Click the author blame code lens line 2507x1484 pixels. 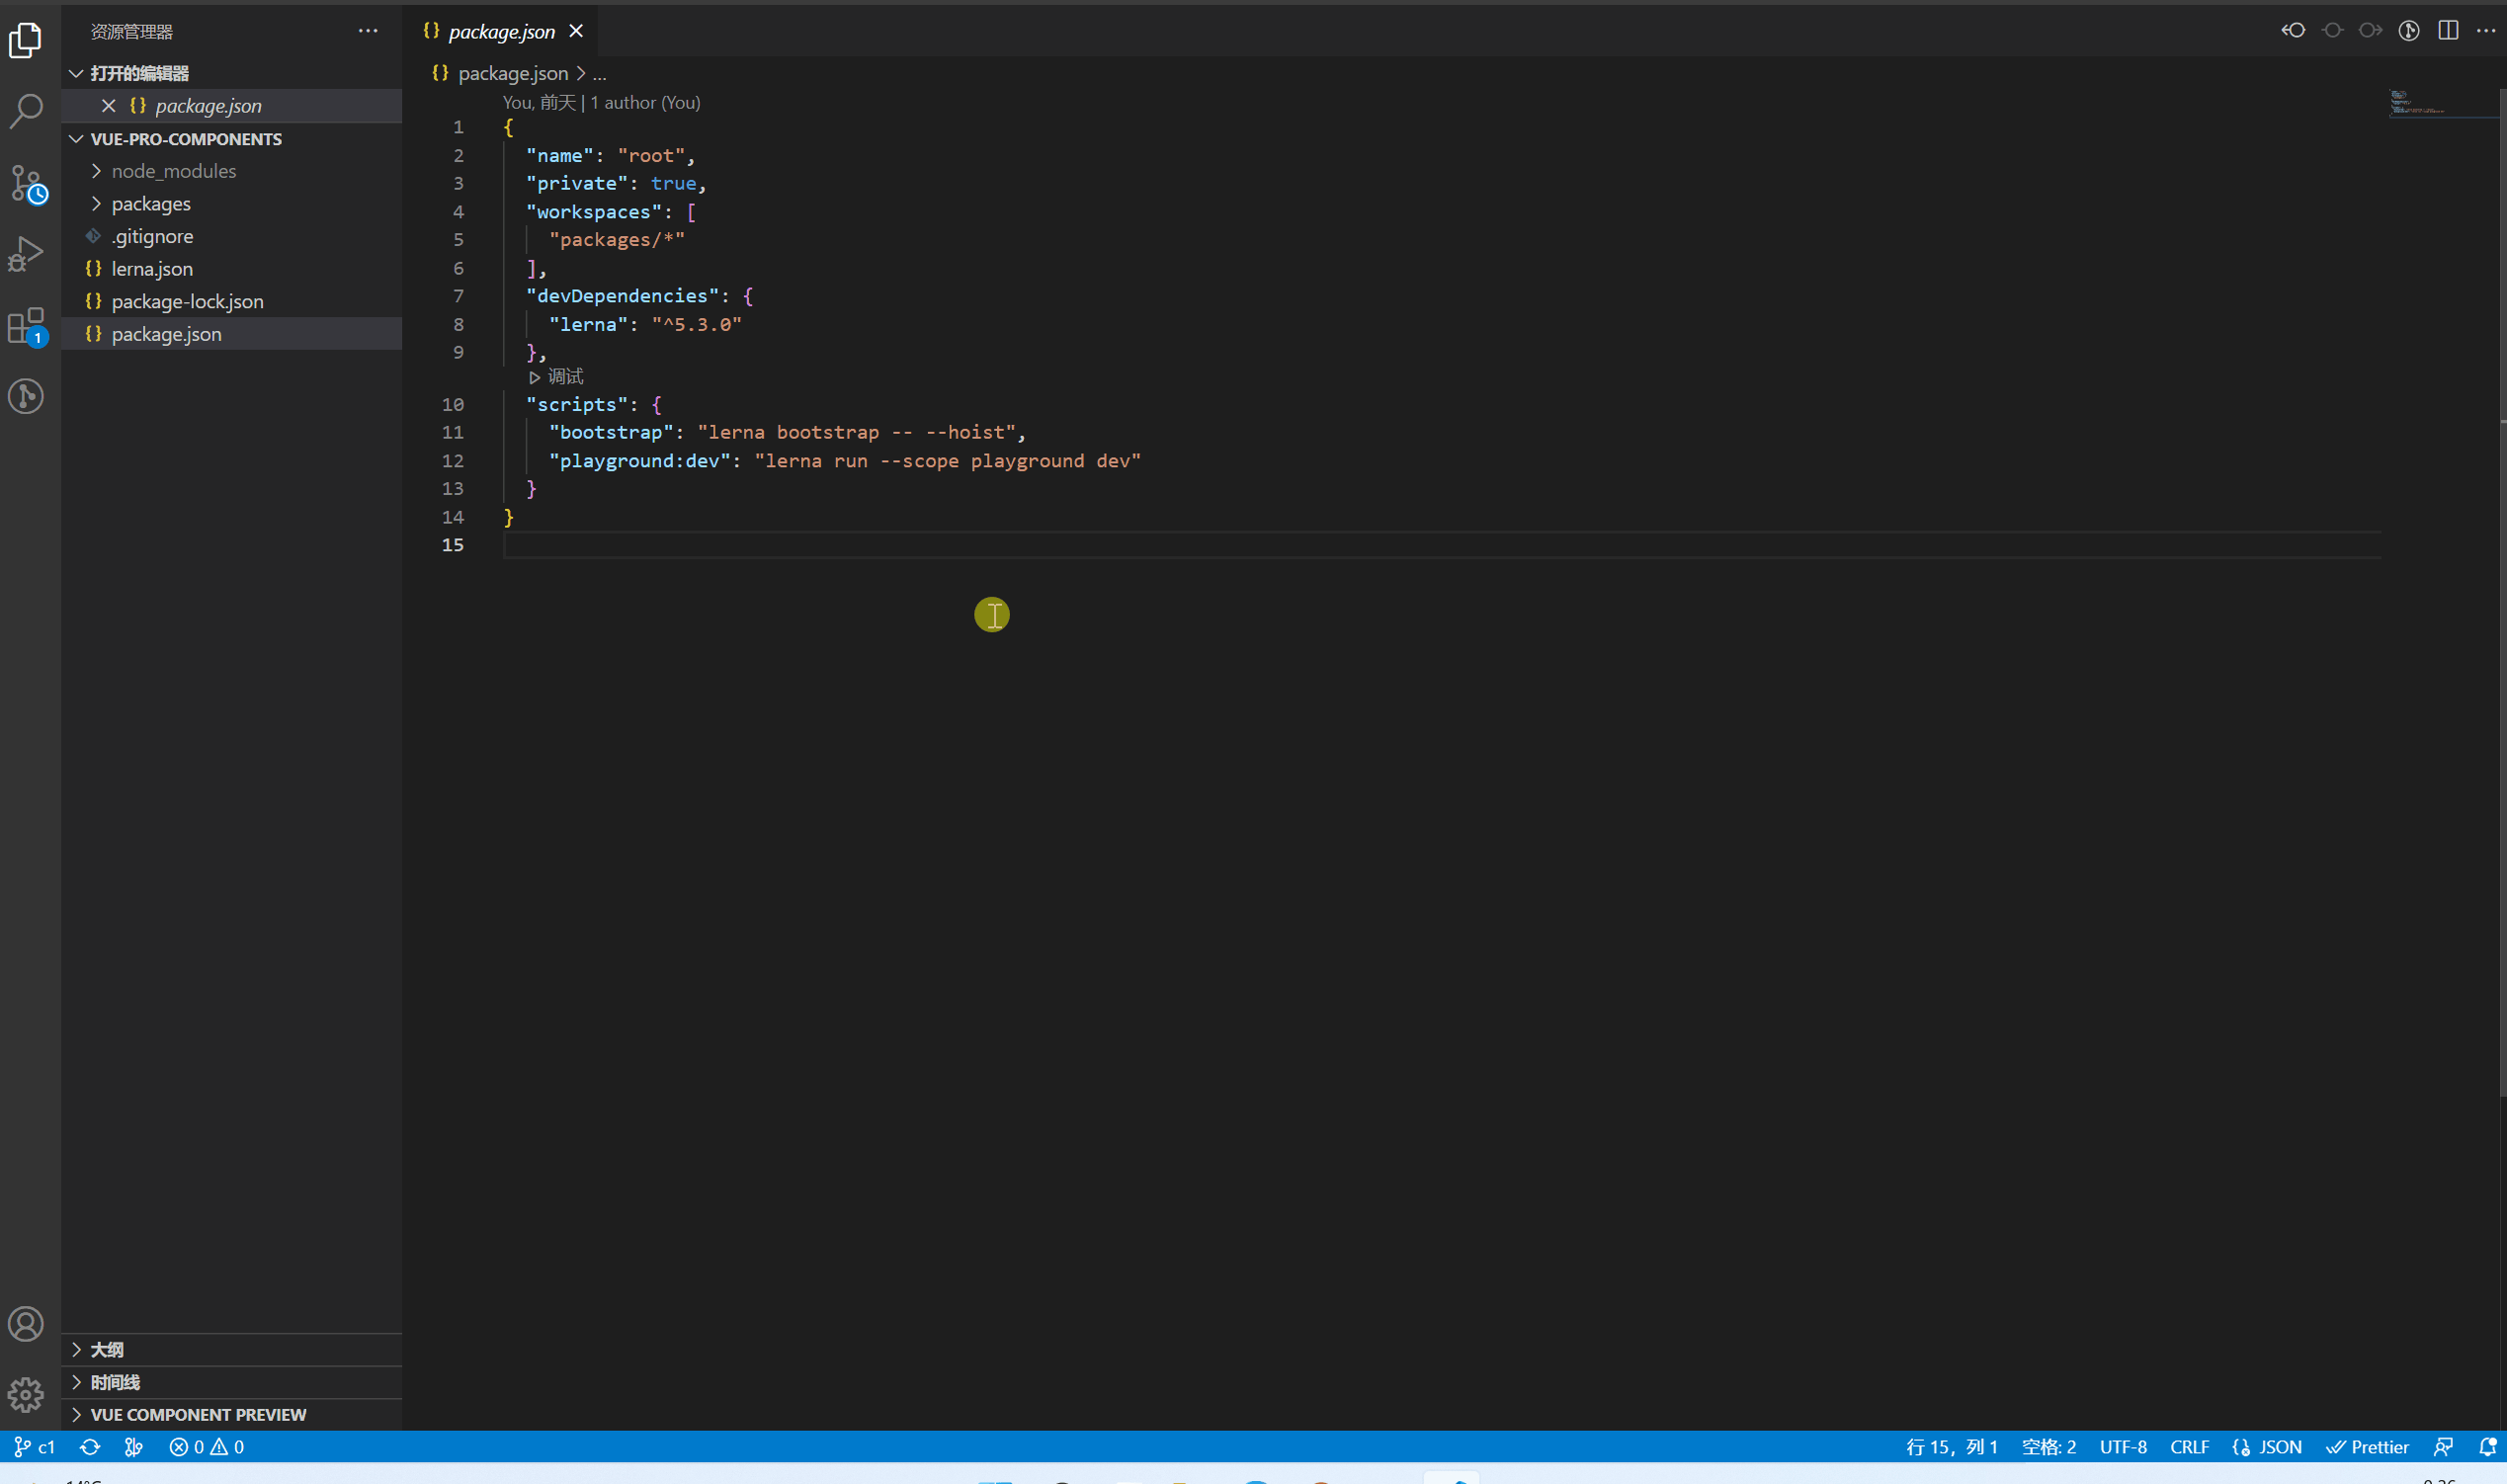[601, 102]
